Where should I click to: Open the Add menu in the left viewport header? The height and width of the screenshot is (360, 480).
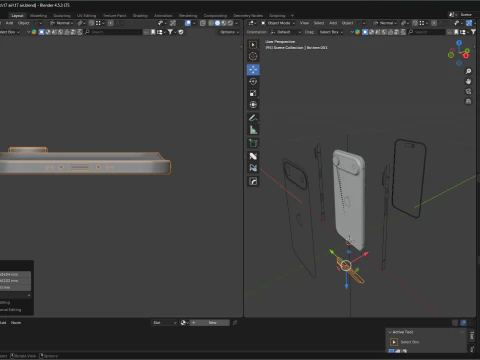[x=9, y=23]
